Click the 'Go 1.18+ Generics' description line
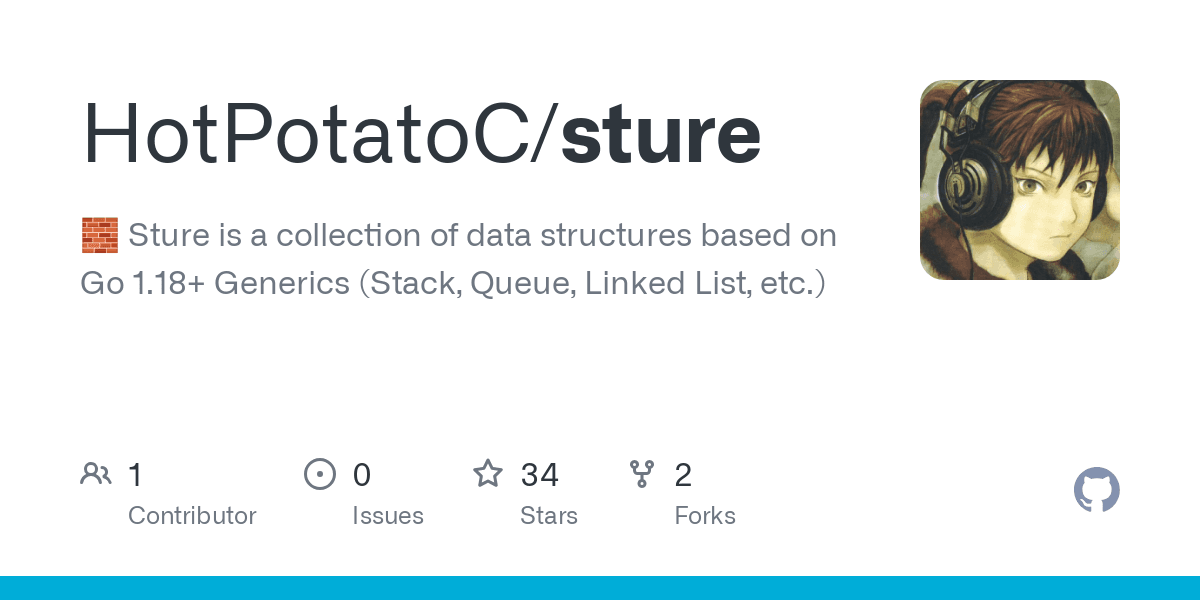1200x600 pixels. tap(453, 284)
